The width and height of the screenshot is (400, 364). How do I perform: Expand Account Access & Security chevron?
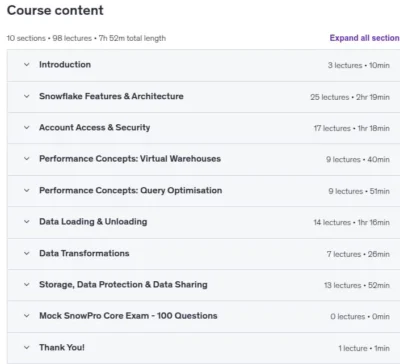tap(27, 127)
